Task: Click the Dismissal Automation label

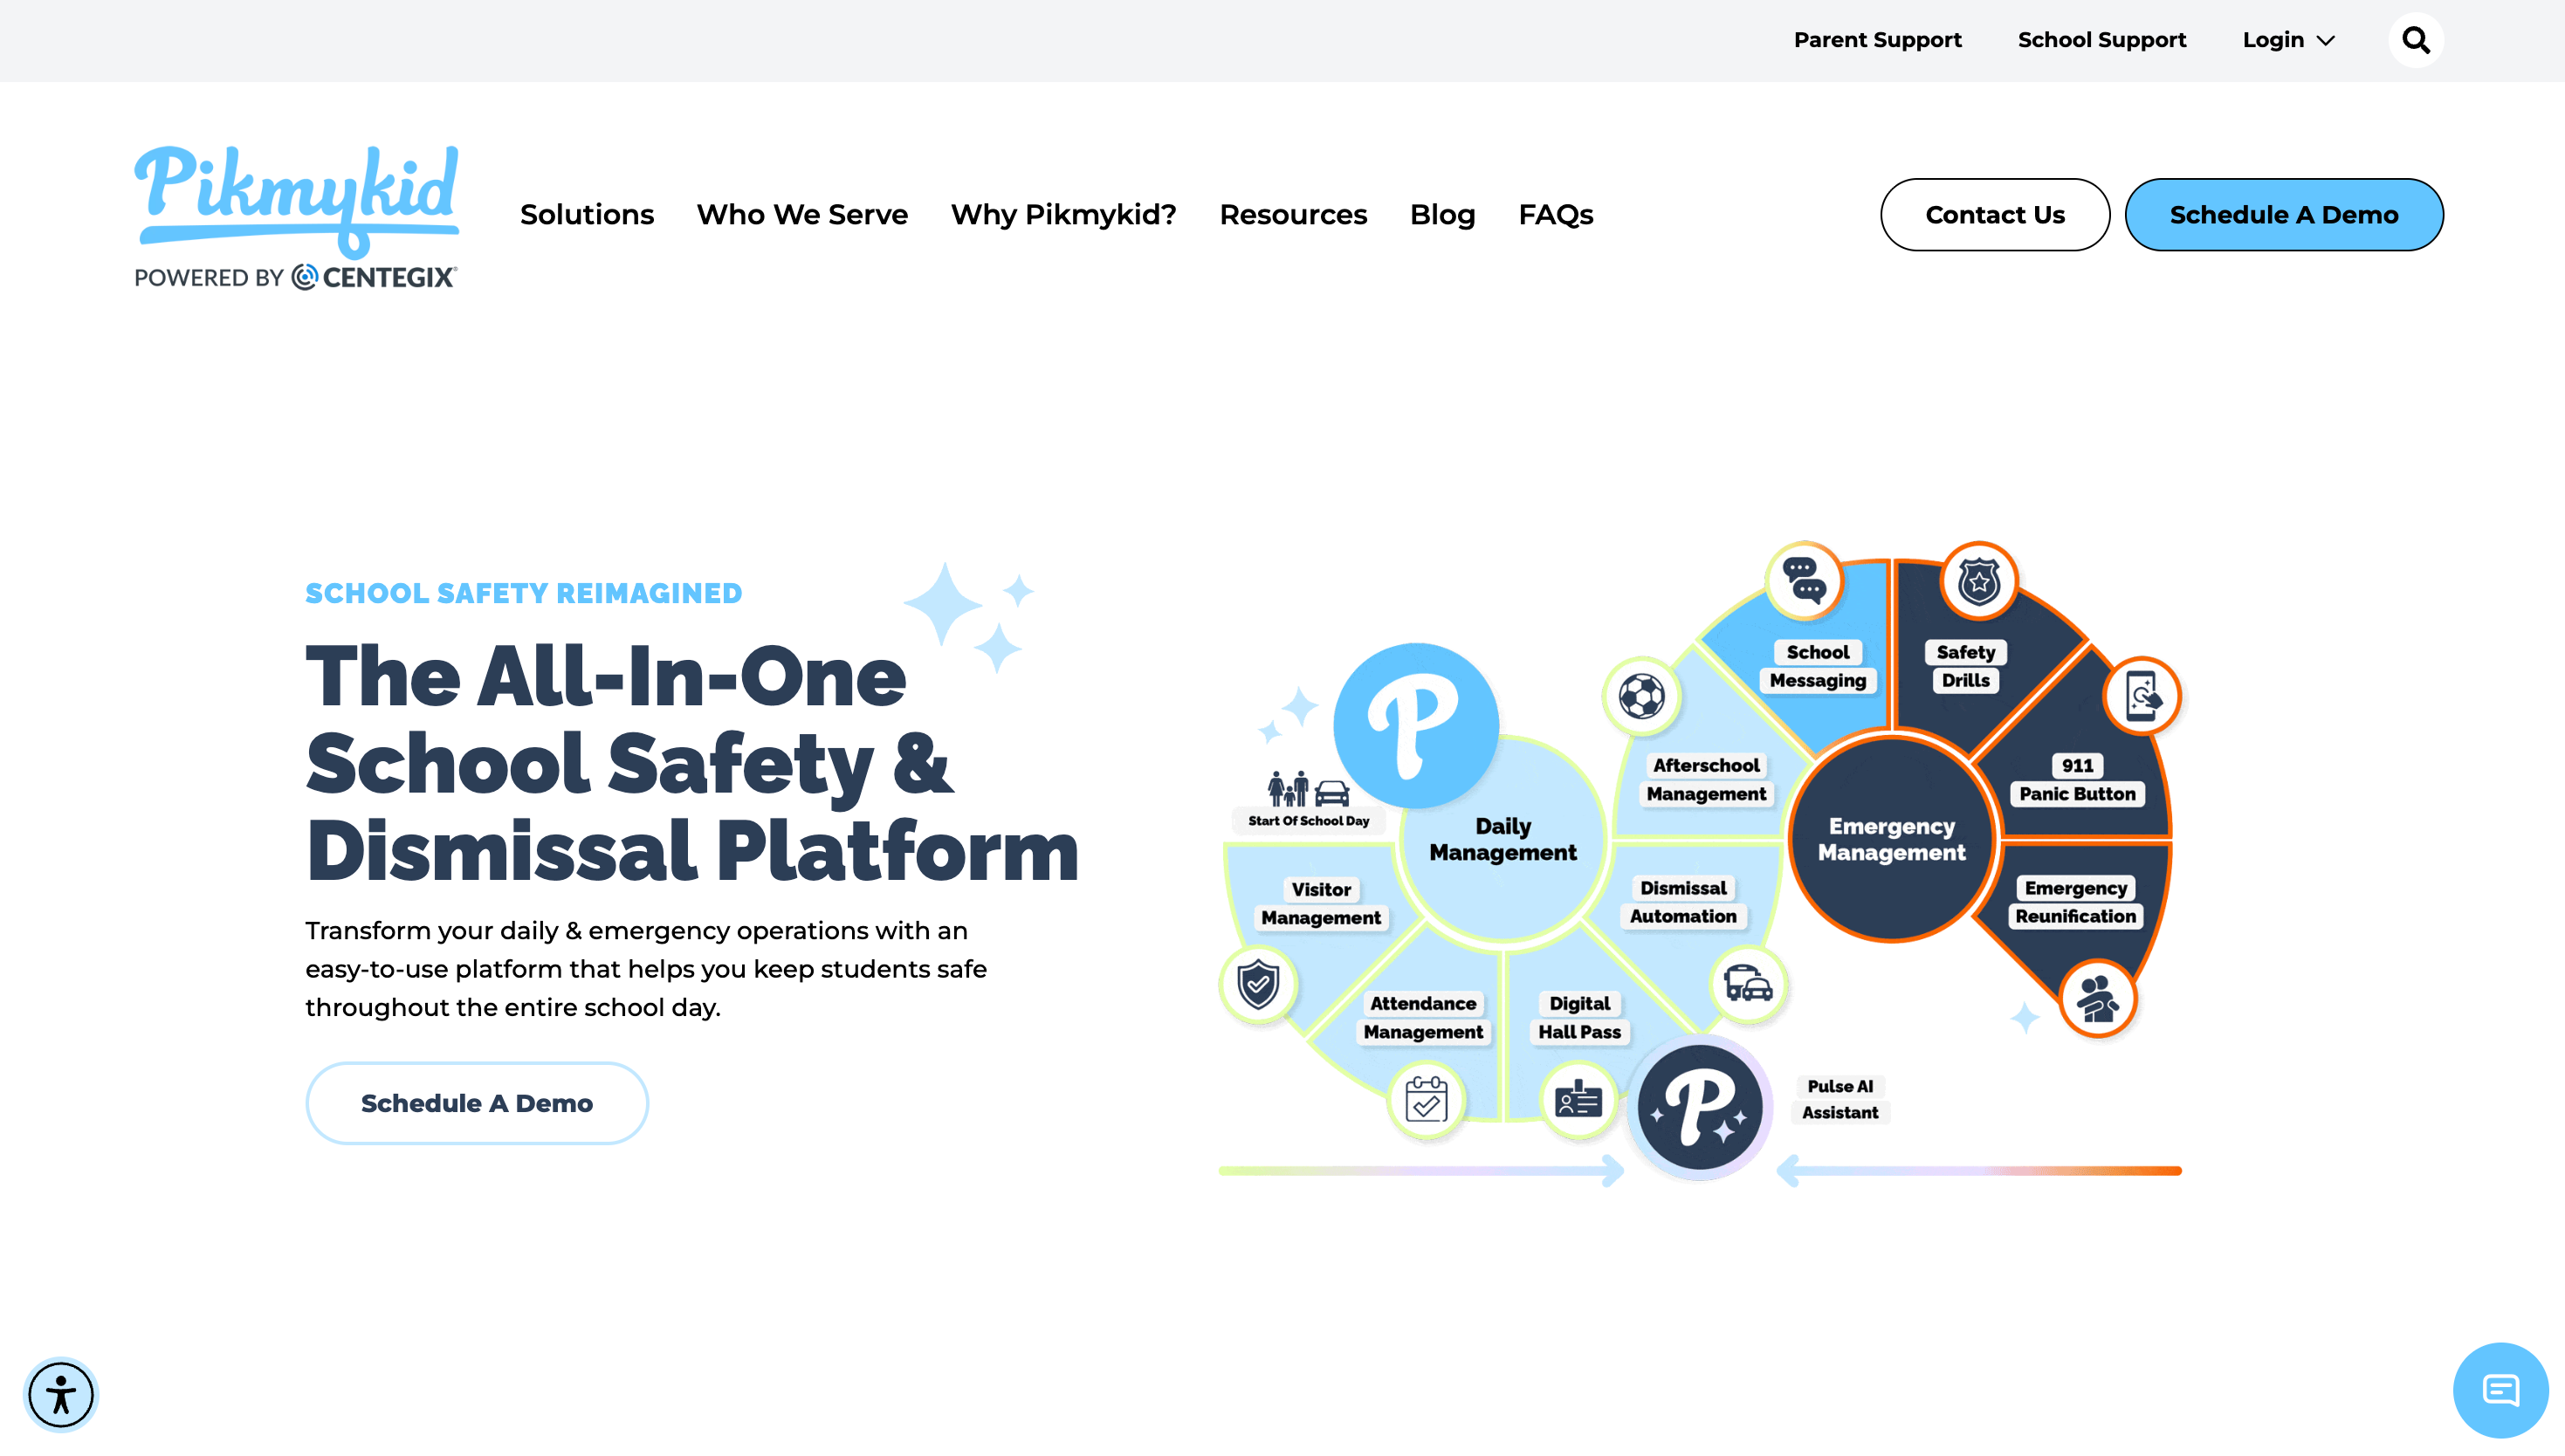Action: pyautogui.click(x=1683, y=902)
